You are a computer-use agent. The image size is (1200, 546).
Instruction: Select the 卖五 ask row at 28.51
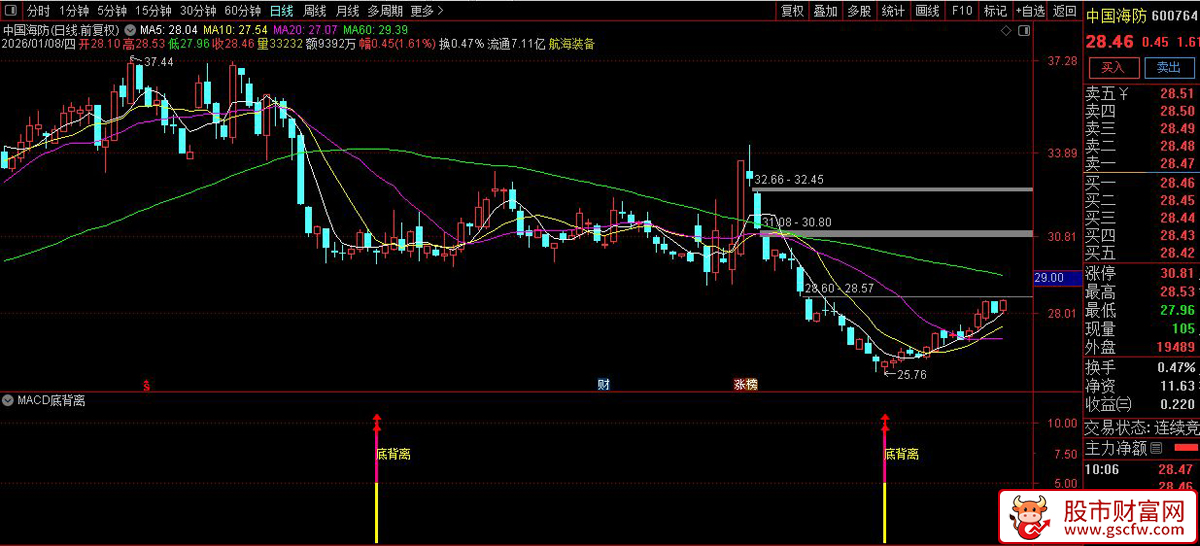pyautogui.click(x=1142, y=94)
